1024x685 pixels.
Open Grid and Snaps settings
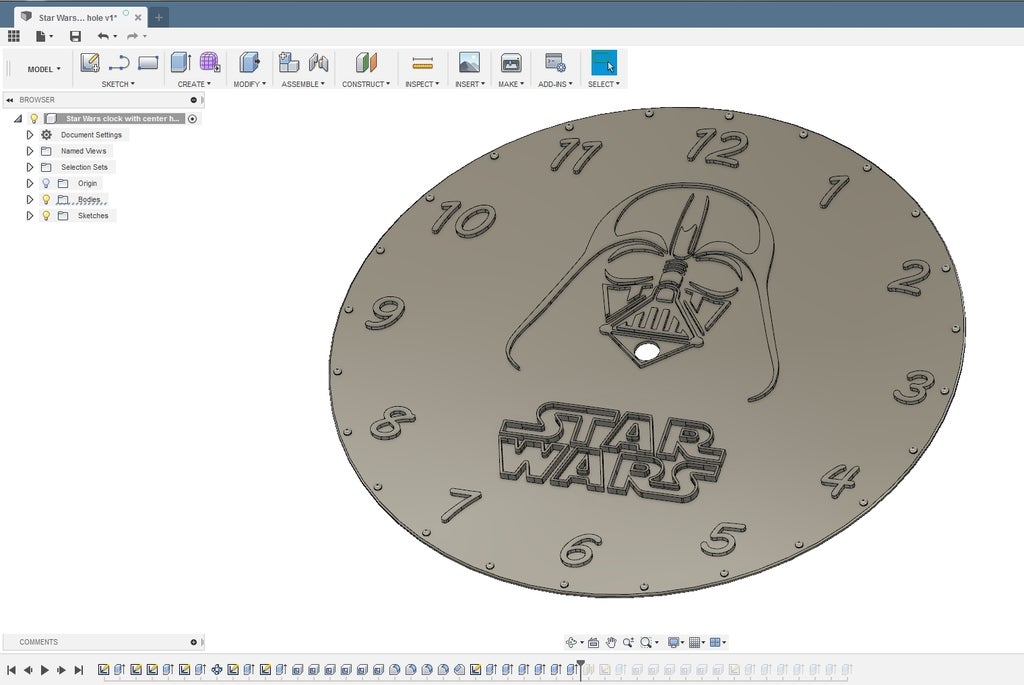(695, 643)
